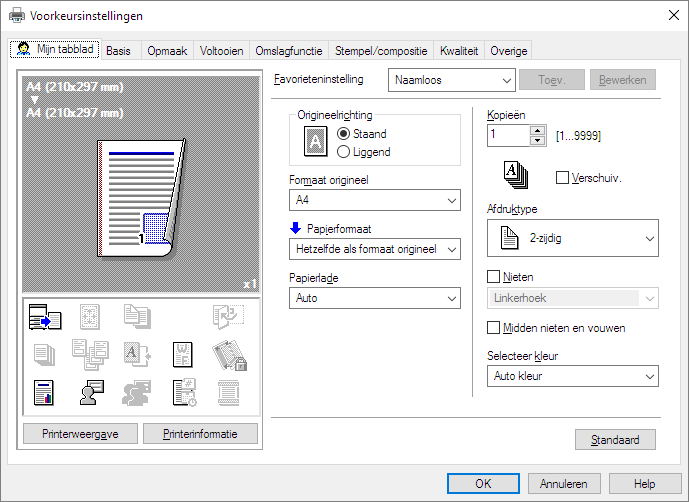Click the page number and date stamp icon

pyautogui.click(x=185, y=392)
